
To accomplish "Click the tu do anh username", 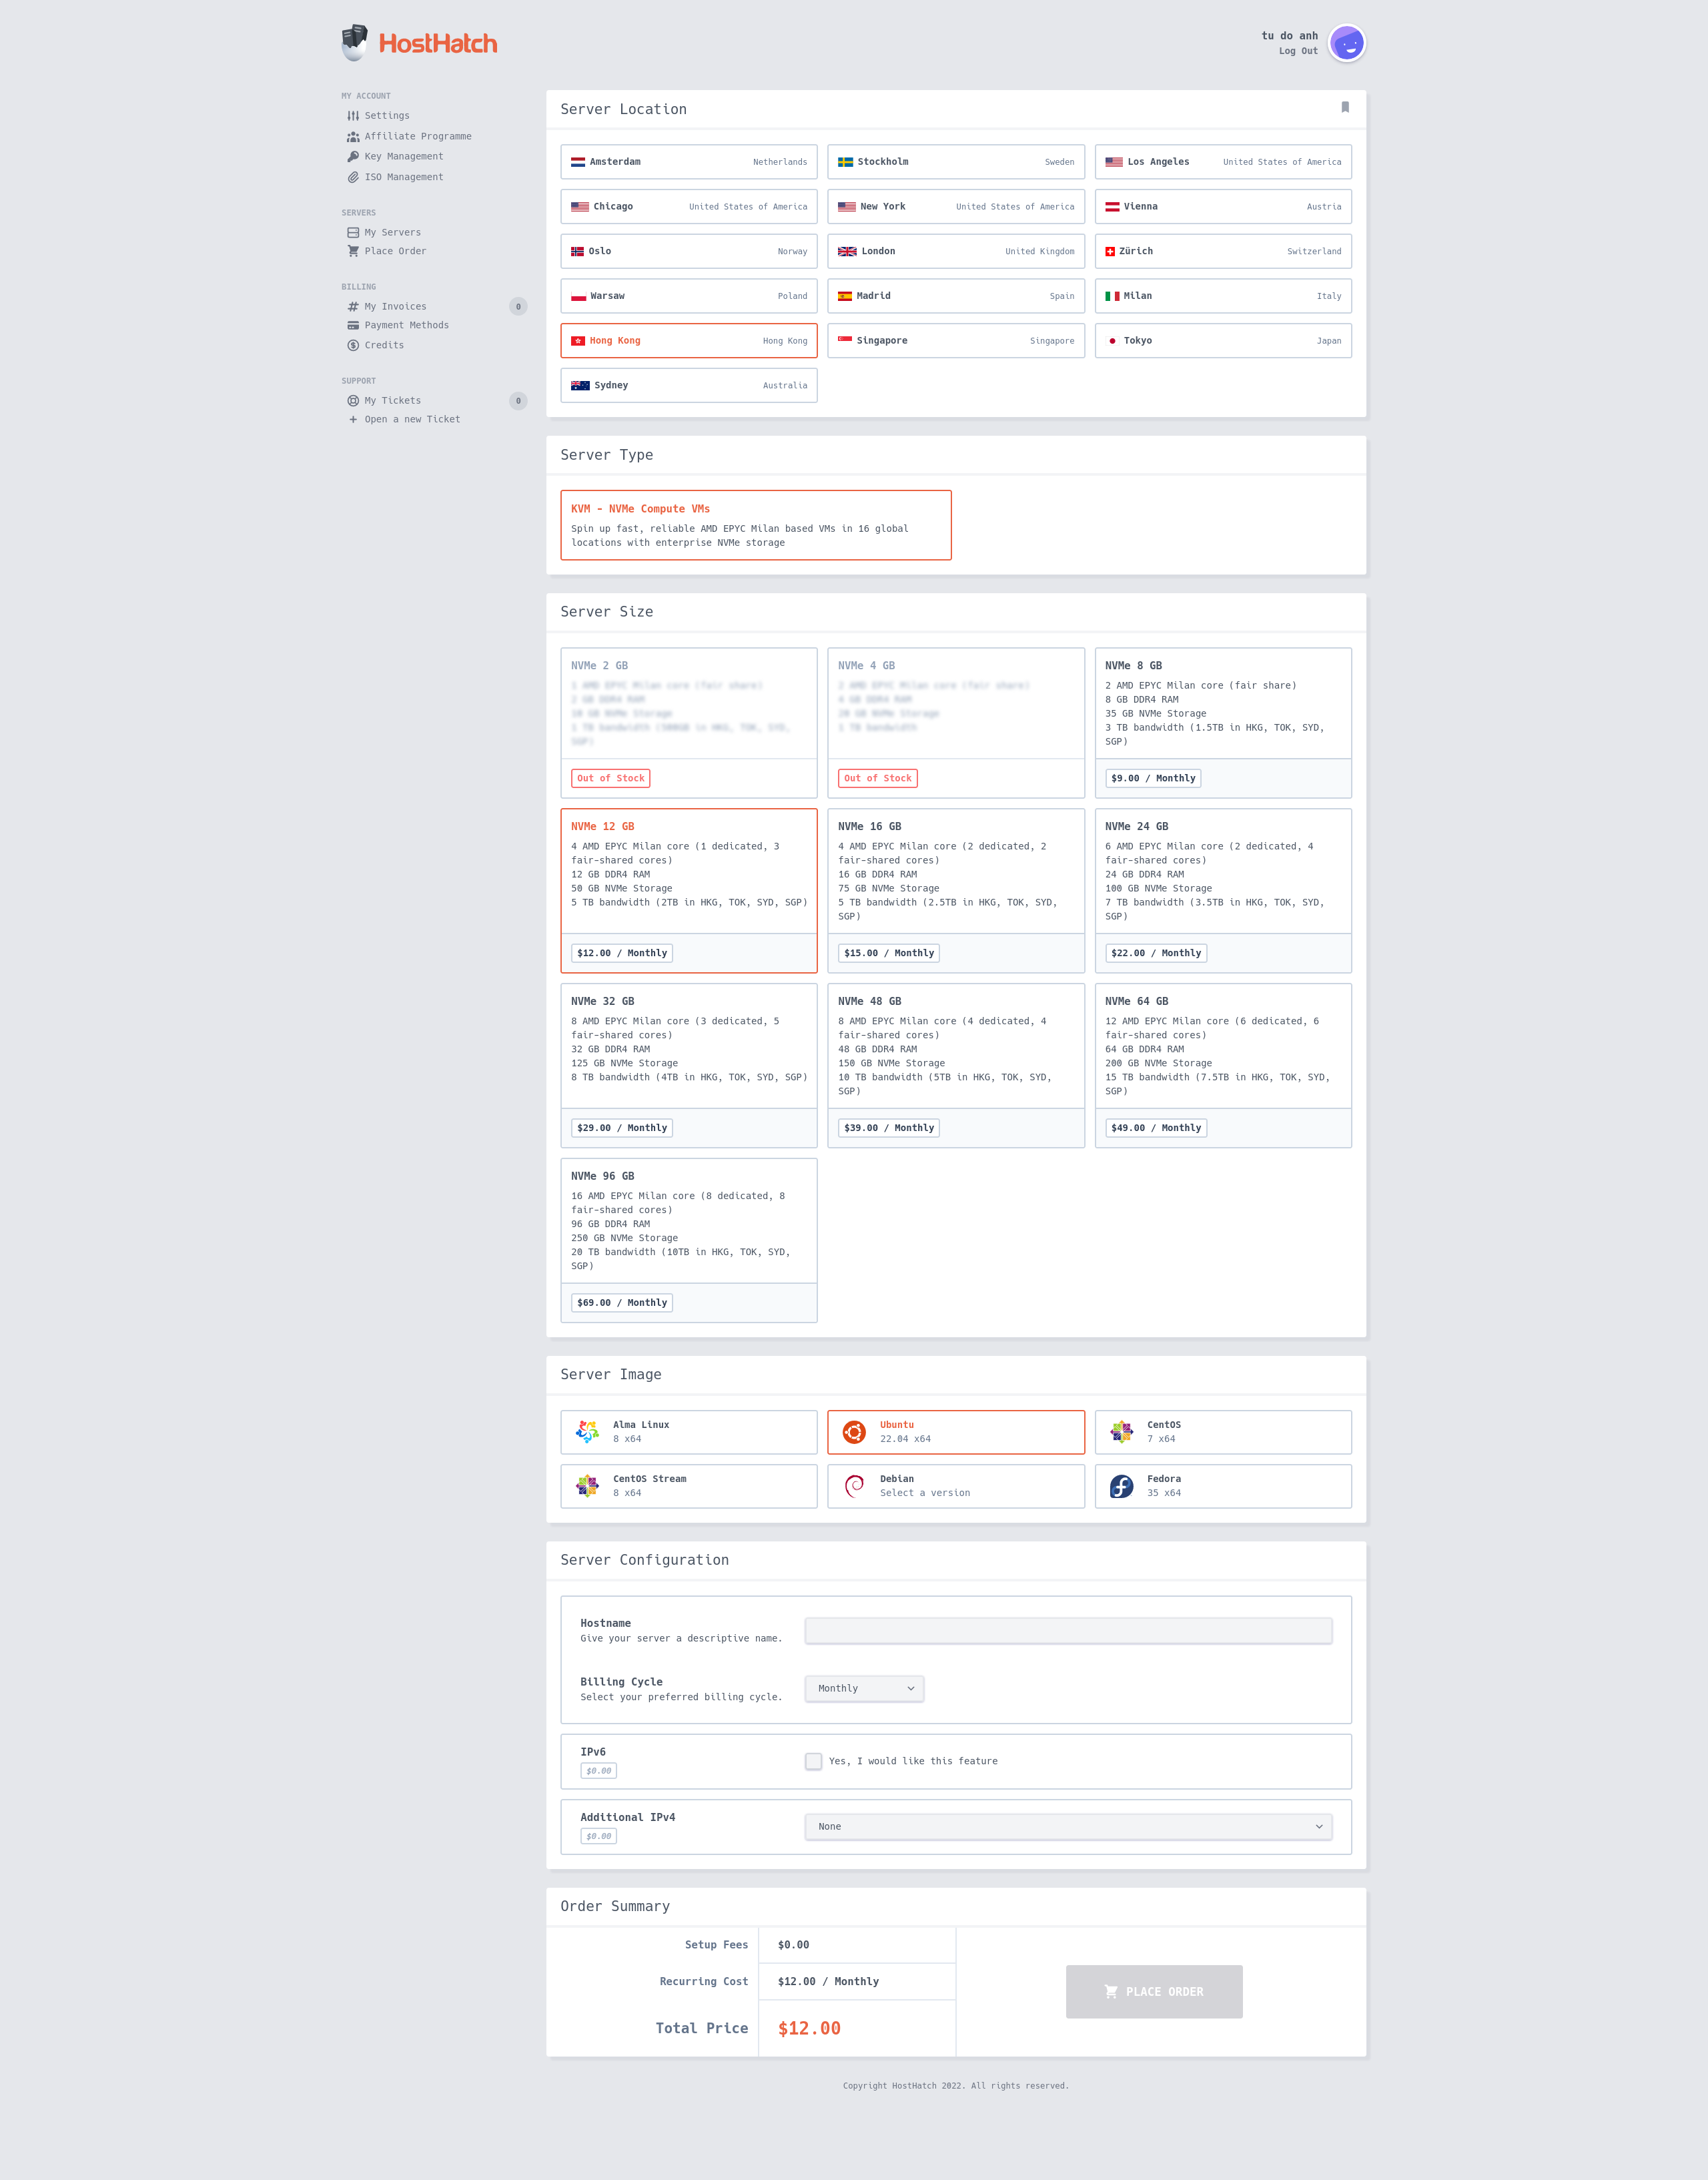I will click(1289, 36).
